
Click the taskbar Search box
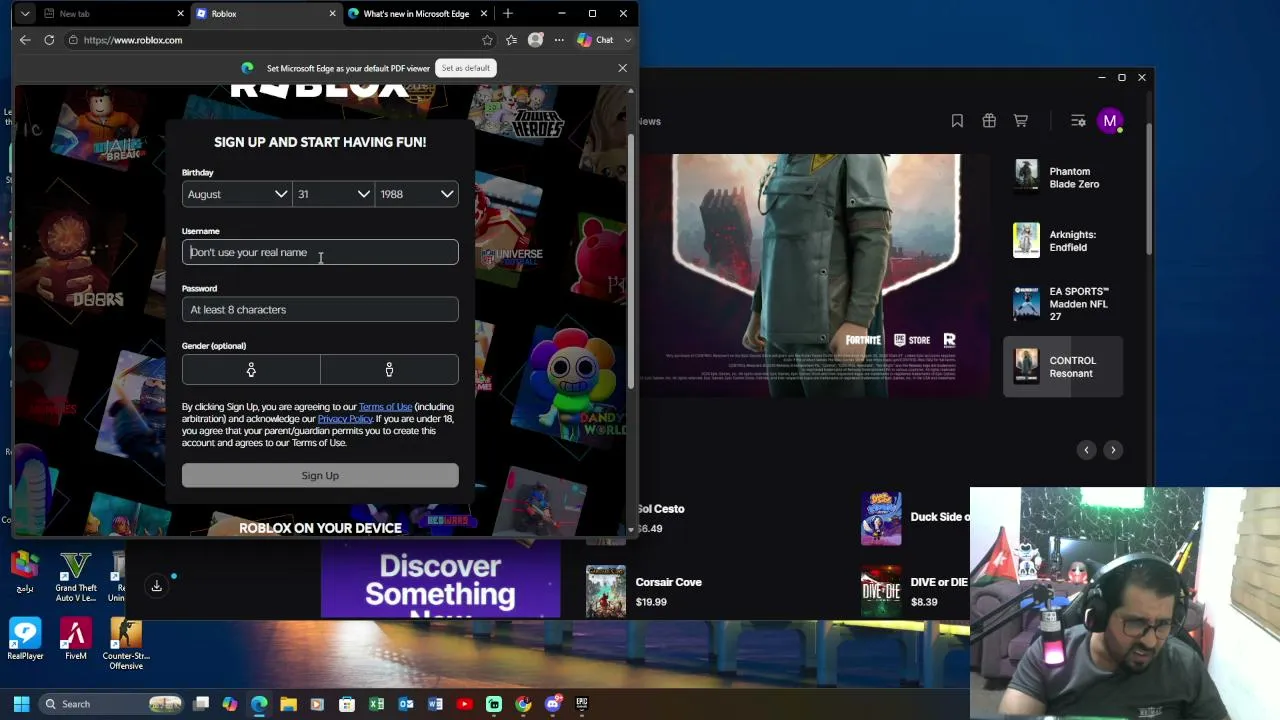coord(112,704)
